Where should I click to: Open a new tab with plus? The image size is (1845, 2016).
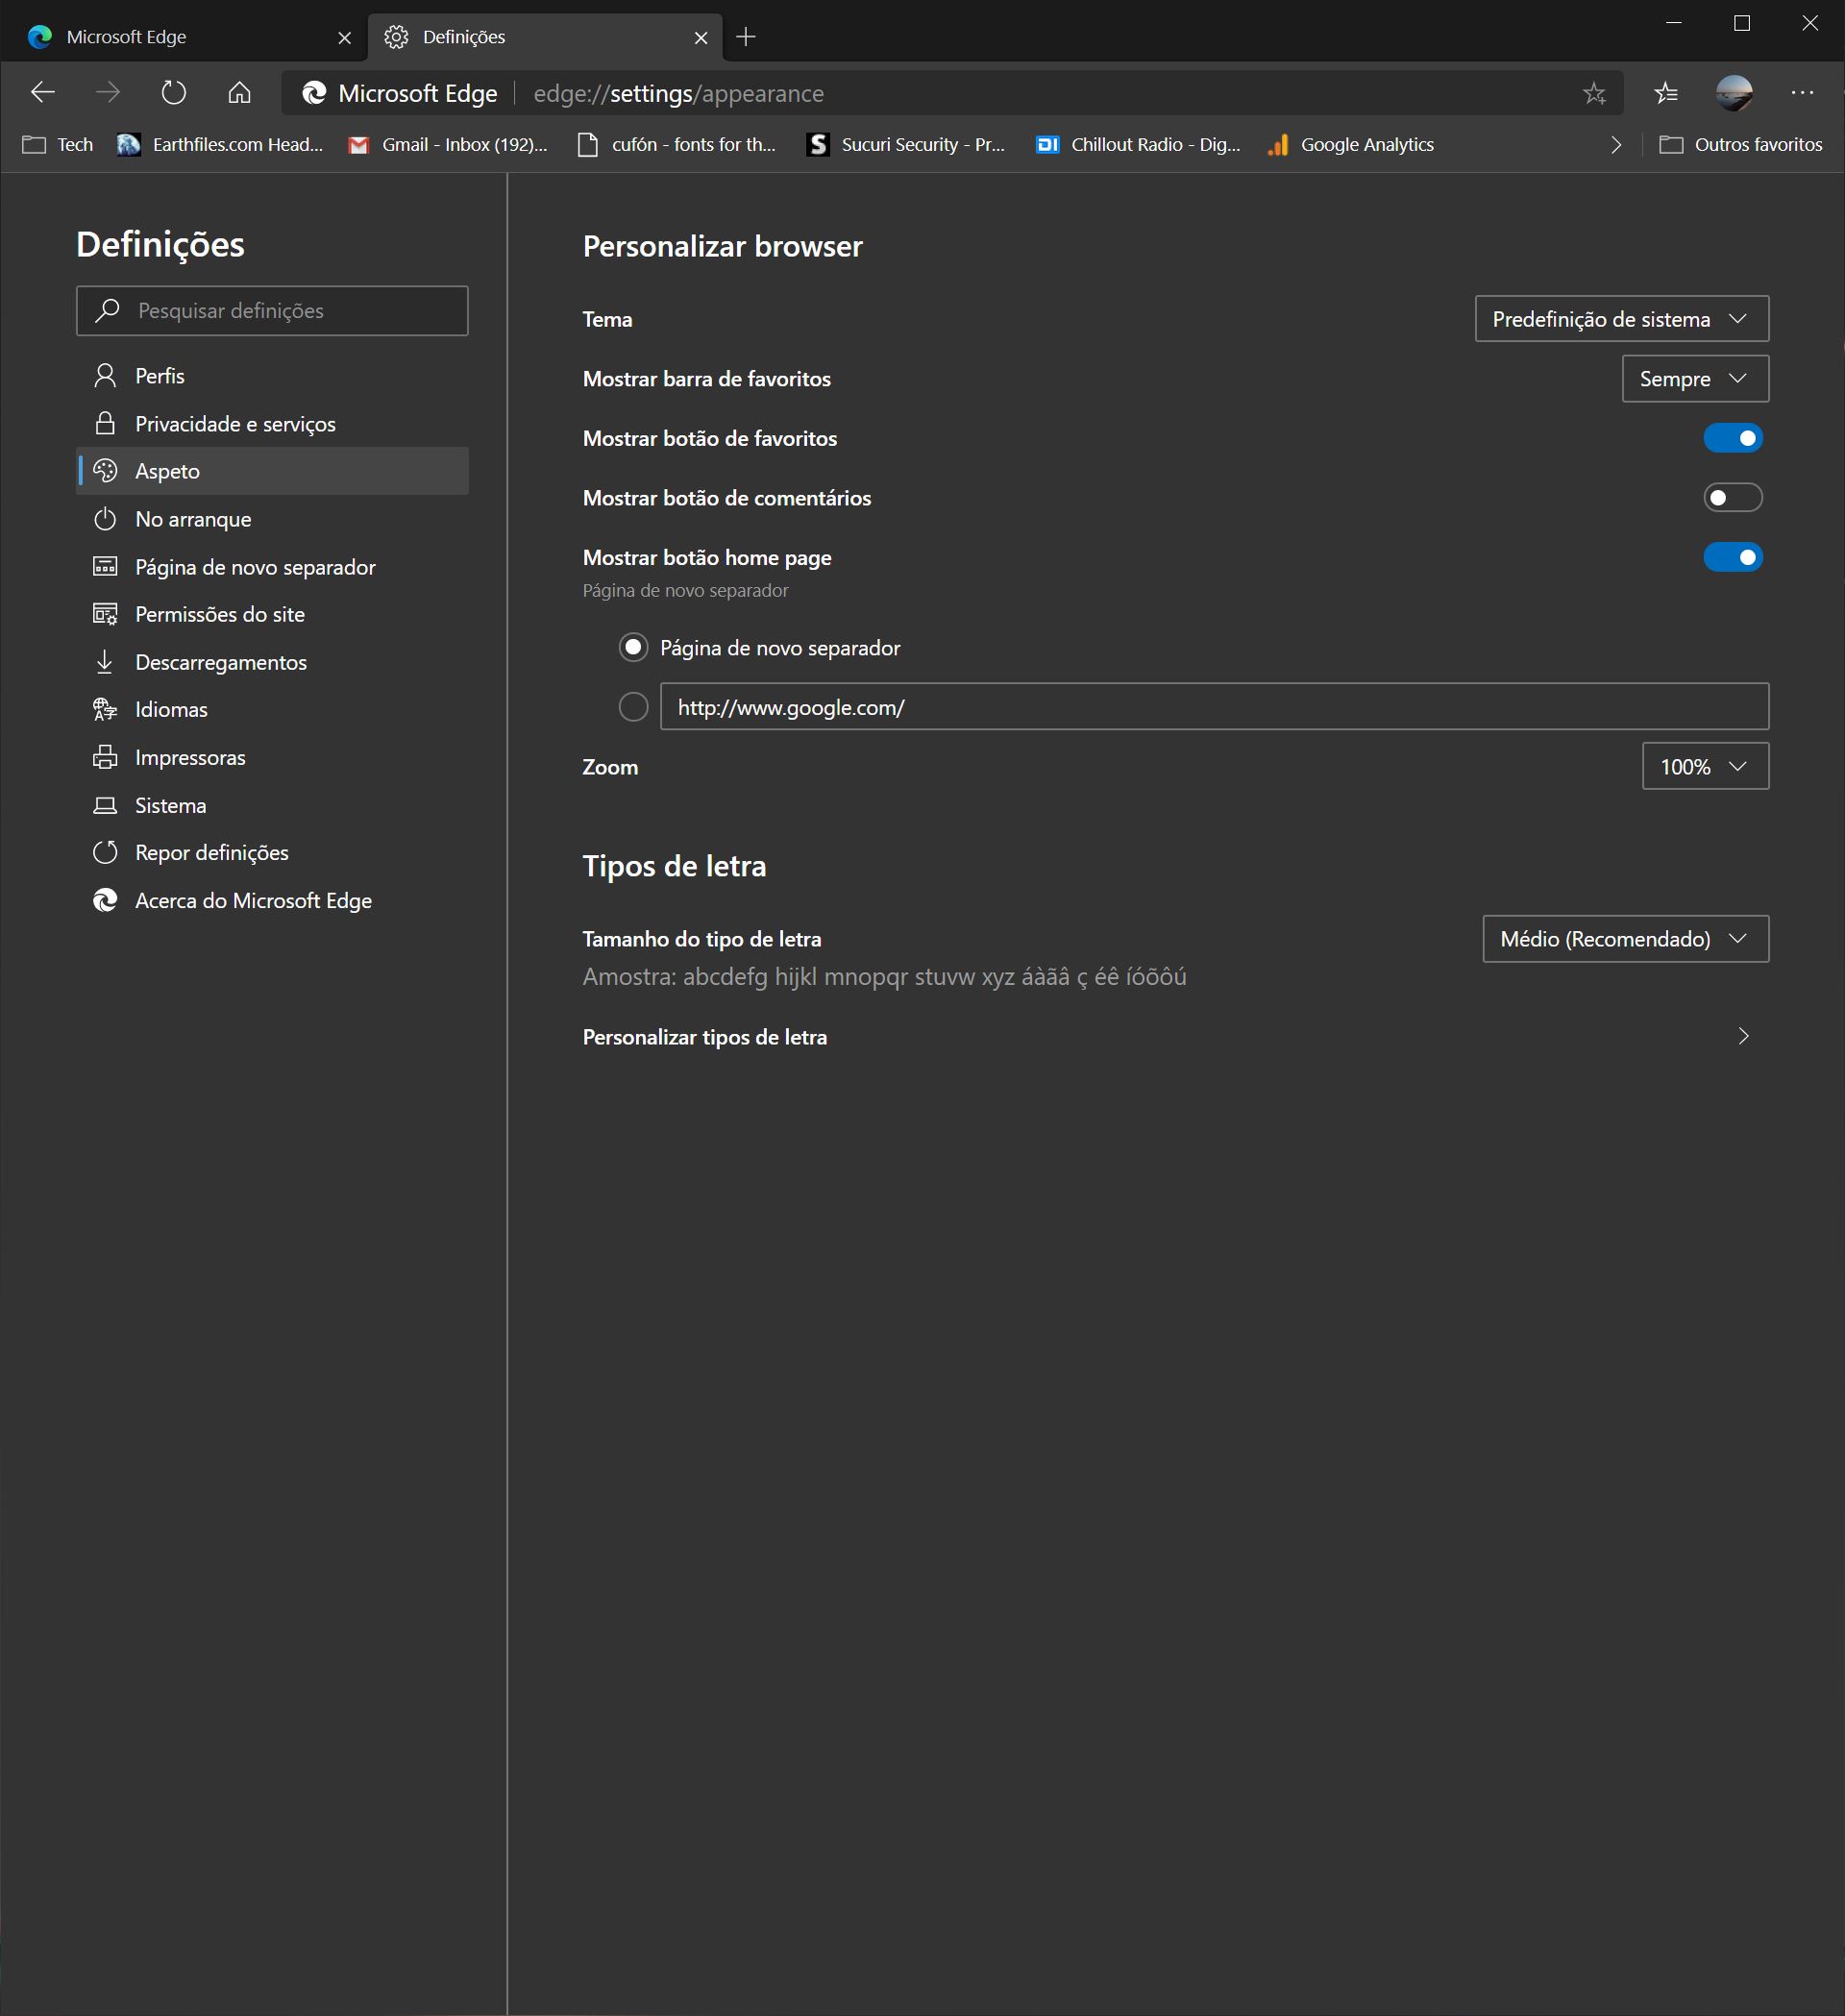point(746,37)
